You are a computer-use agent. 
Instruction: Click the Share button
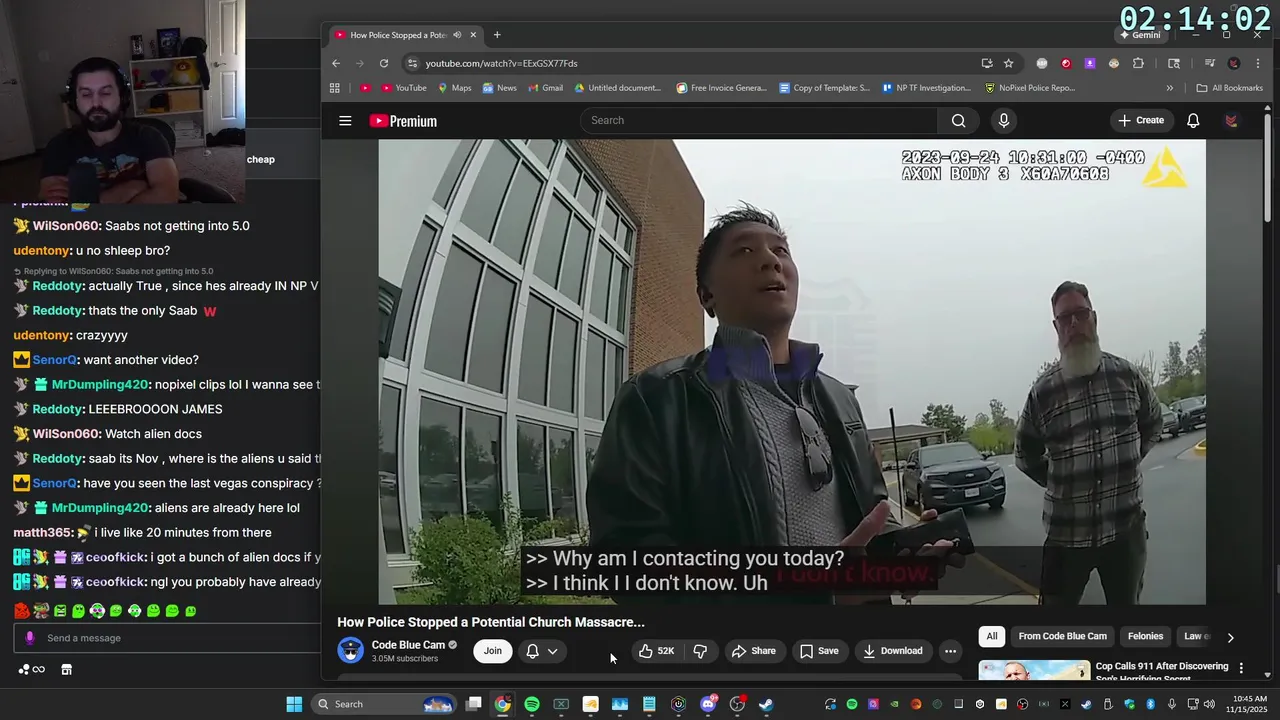click(x=753, y=651)
